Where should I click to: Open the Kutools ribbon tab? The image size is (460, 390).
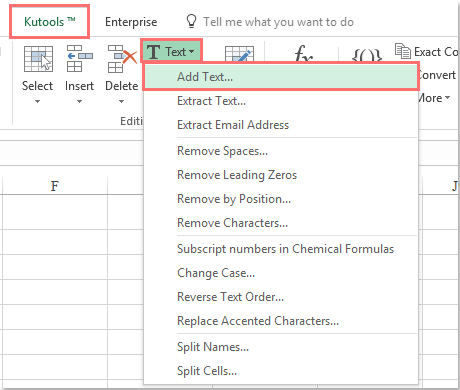tap(49, 22)
